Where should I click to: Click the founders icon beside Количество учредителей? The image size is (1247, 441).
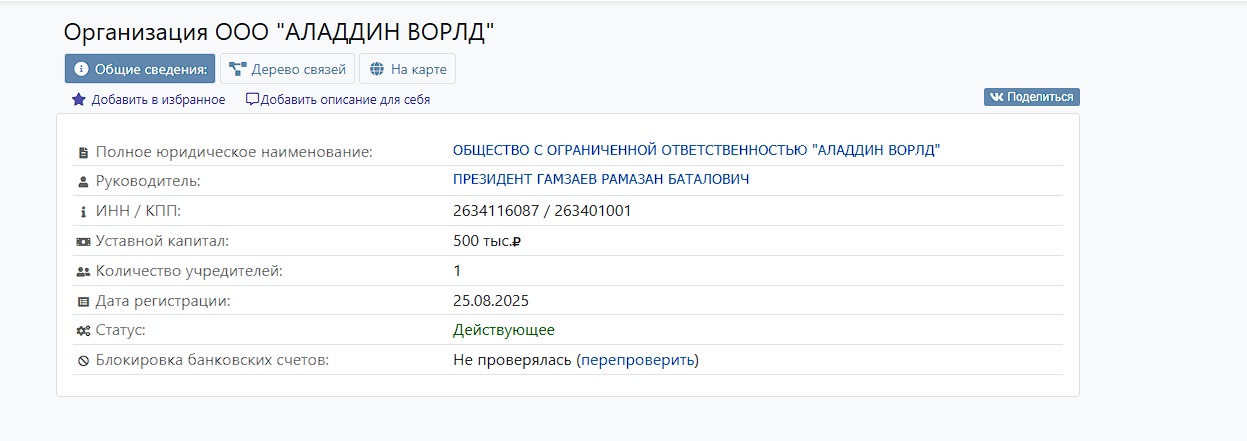[x=83, y=272]
